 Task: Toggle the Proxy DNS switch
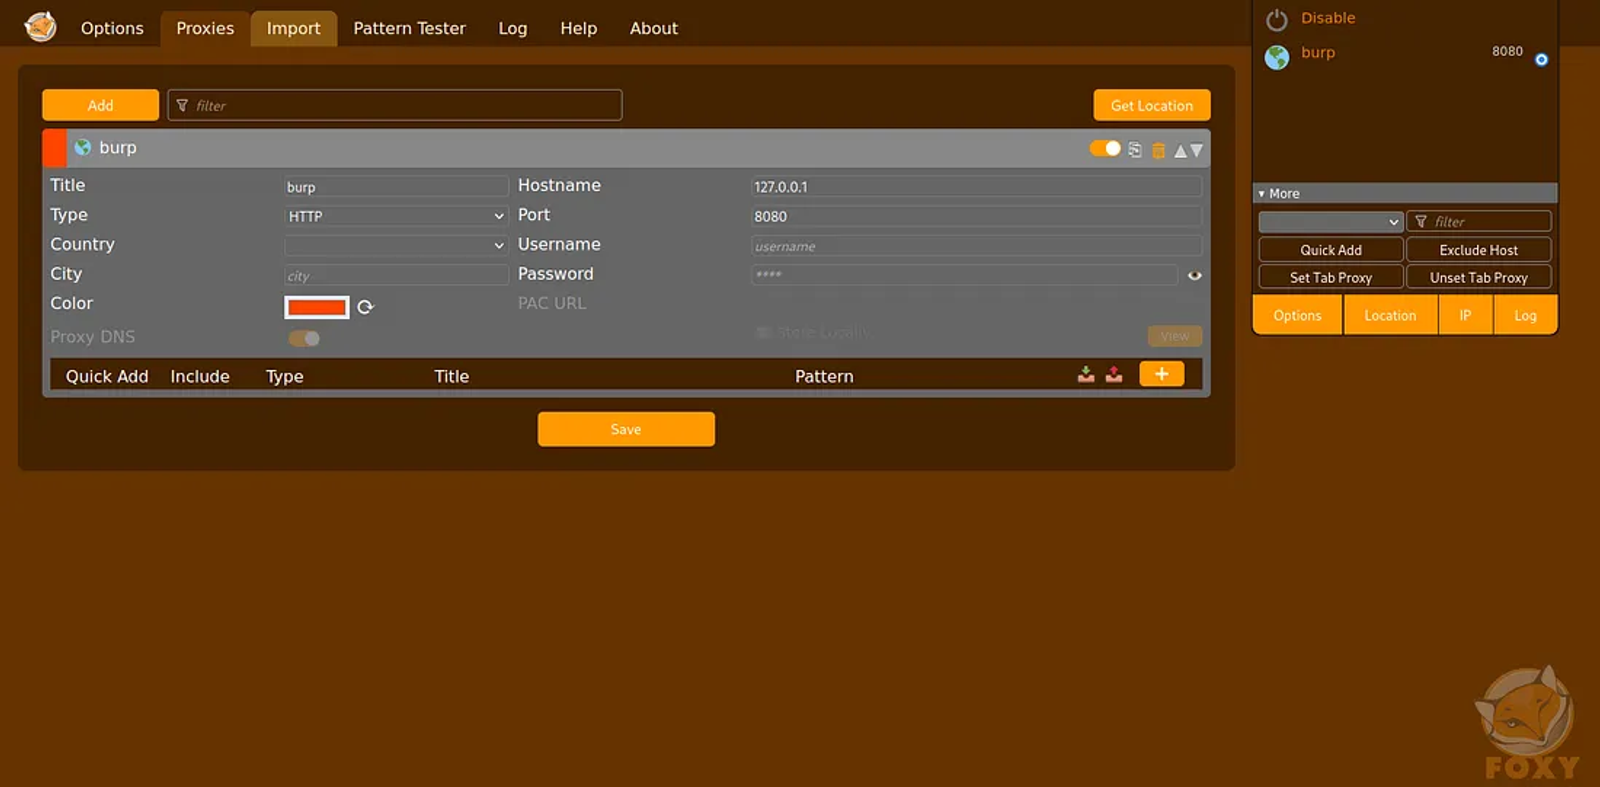pyautogui.click(x=304, y=338)
